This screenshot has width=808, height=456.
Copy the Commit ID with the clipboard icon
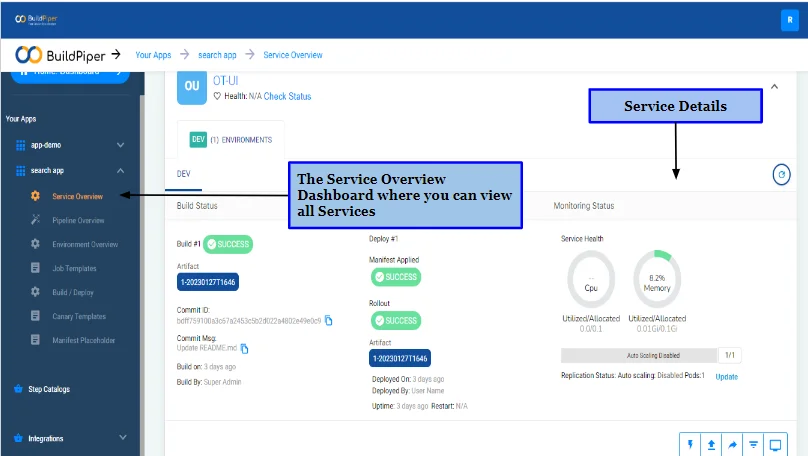(x=328, y=320)
